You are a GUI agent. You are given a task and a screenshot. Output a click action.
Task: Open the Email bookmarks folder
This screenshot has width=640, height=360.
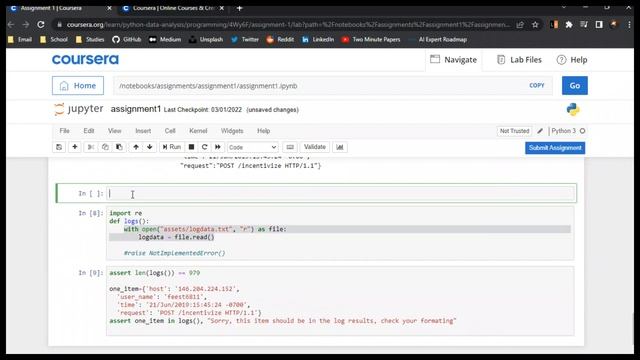tap(20, 40)
